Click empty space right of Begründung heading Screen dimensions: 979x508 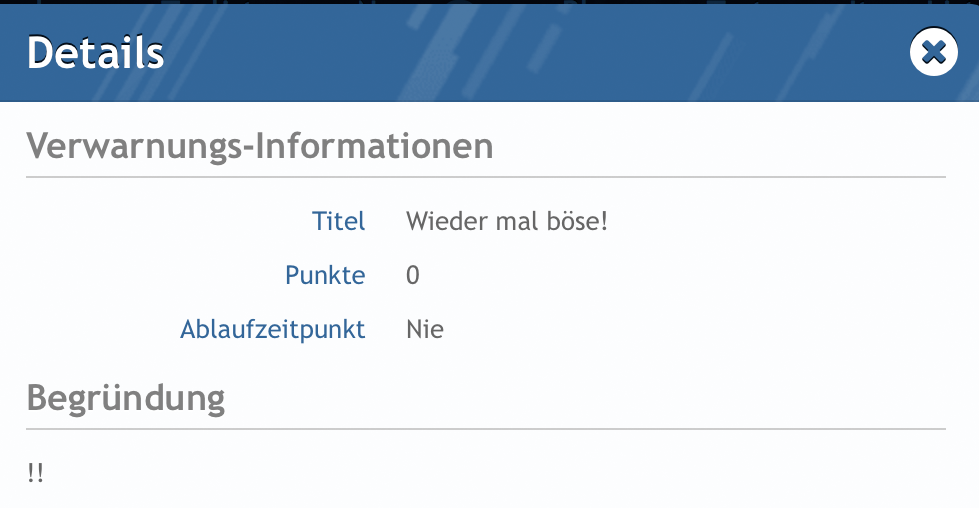(x=586, y=398)
